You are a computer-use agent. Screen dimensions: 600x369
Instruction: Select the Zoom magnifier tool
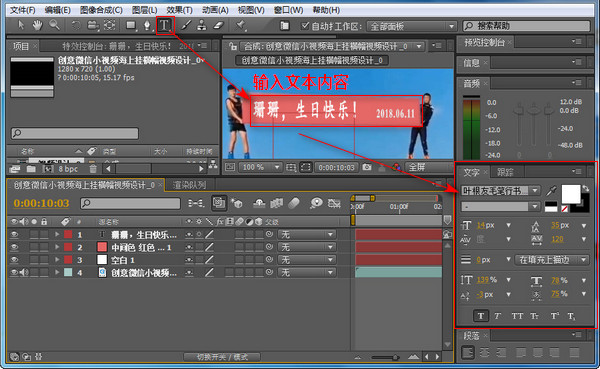point(54,25)
